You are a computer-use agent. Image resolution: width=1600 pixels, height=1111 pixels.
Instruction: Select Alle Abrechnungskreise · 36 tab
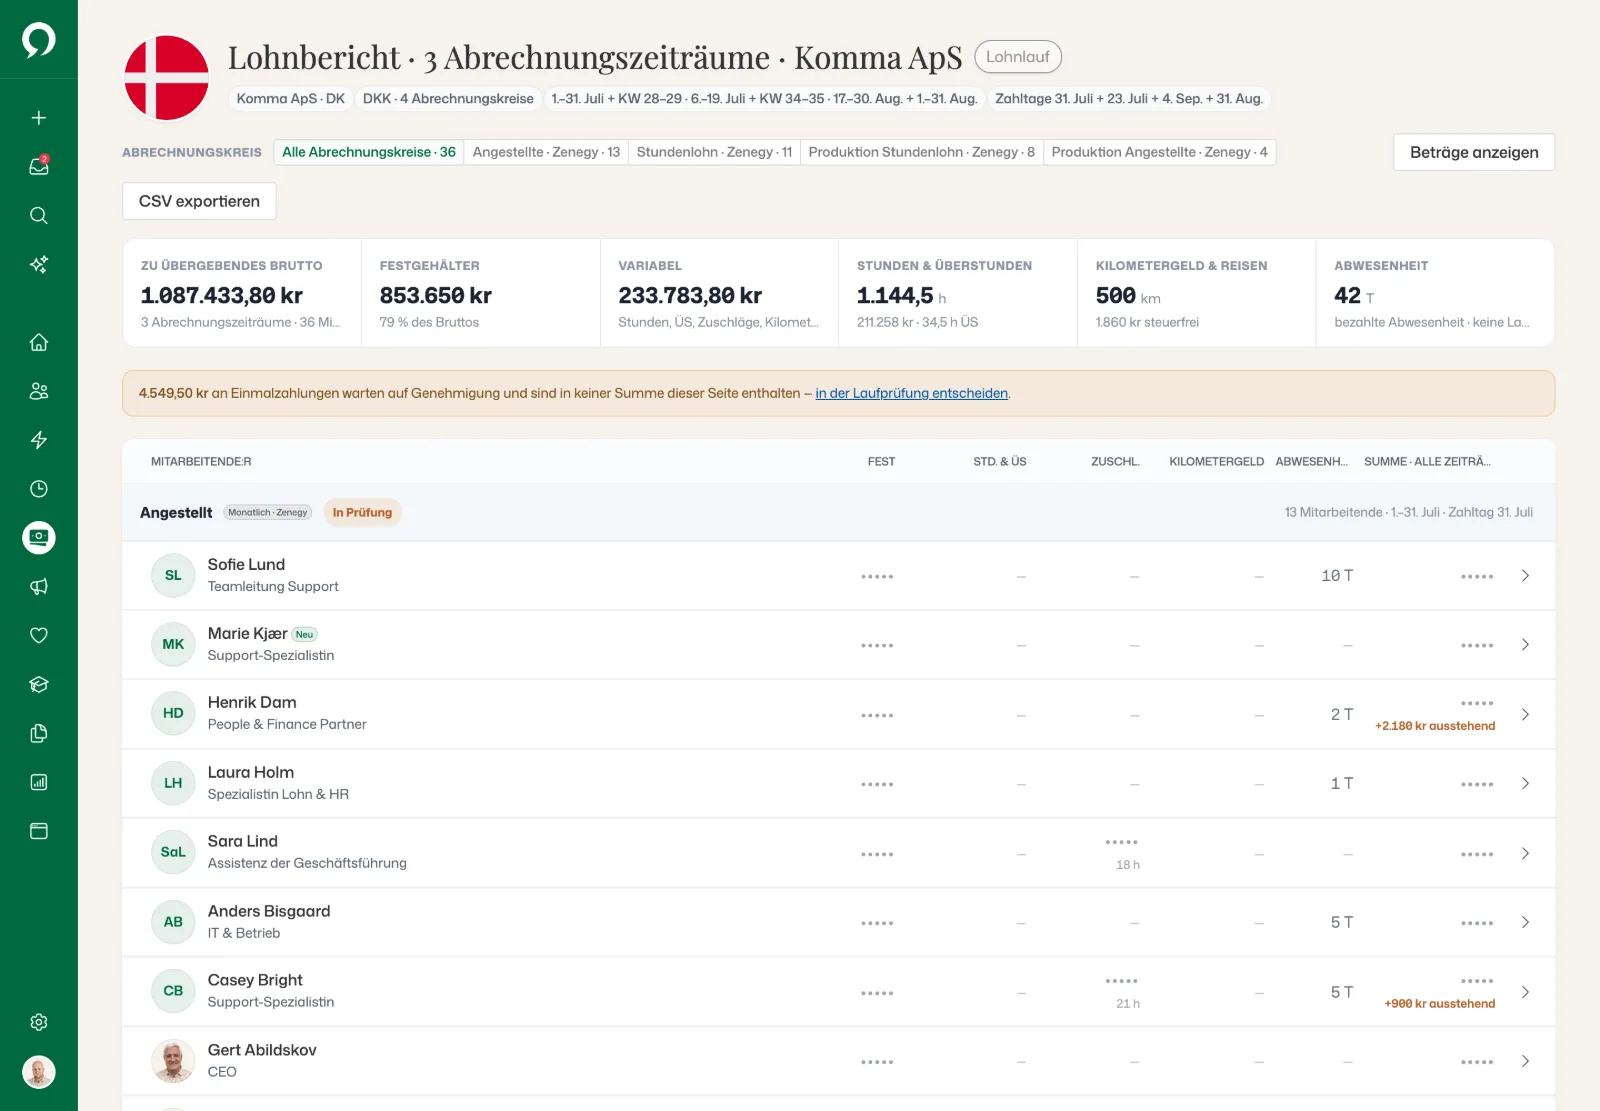coord(369,152)
